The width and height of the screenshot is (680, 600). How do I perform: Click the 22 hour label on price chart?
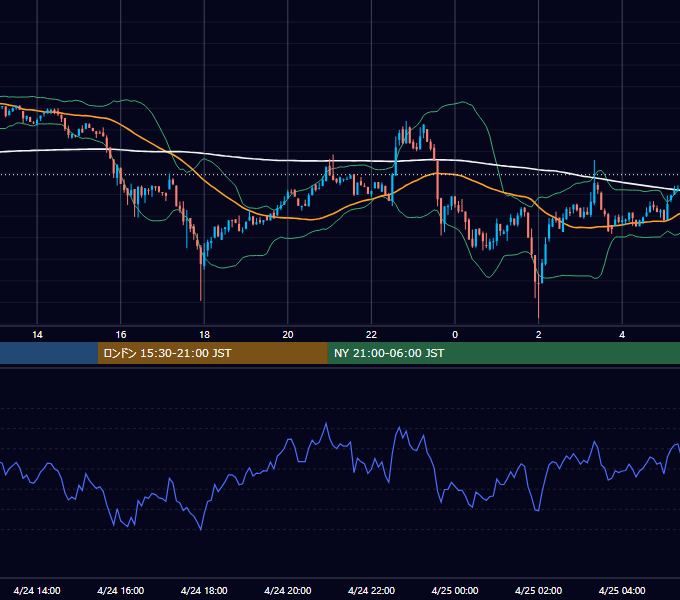pyautogui.click(x=371, y=335)
